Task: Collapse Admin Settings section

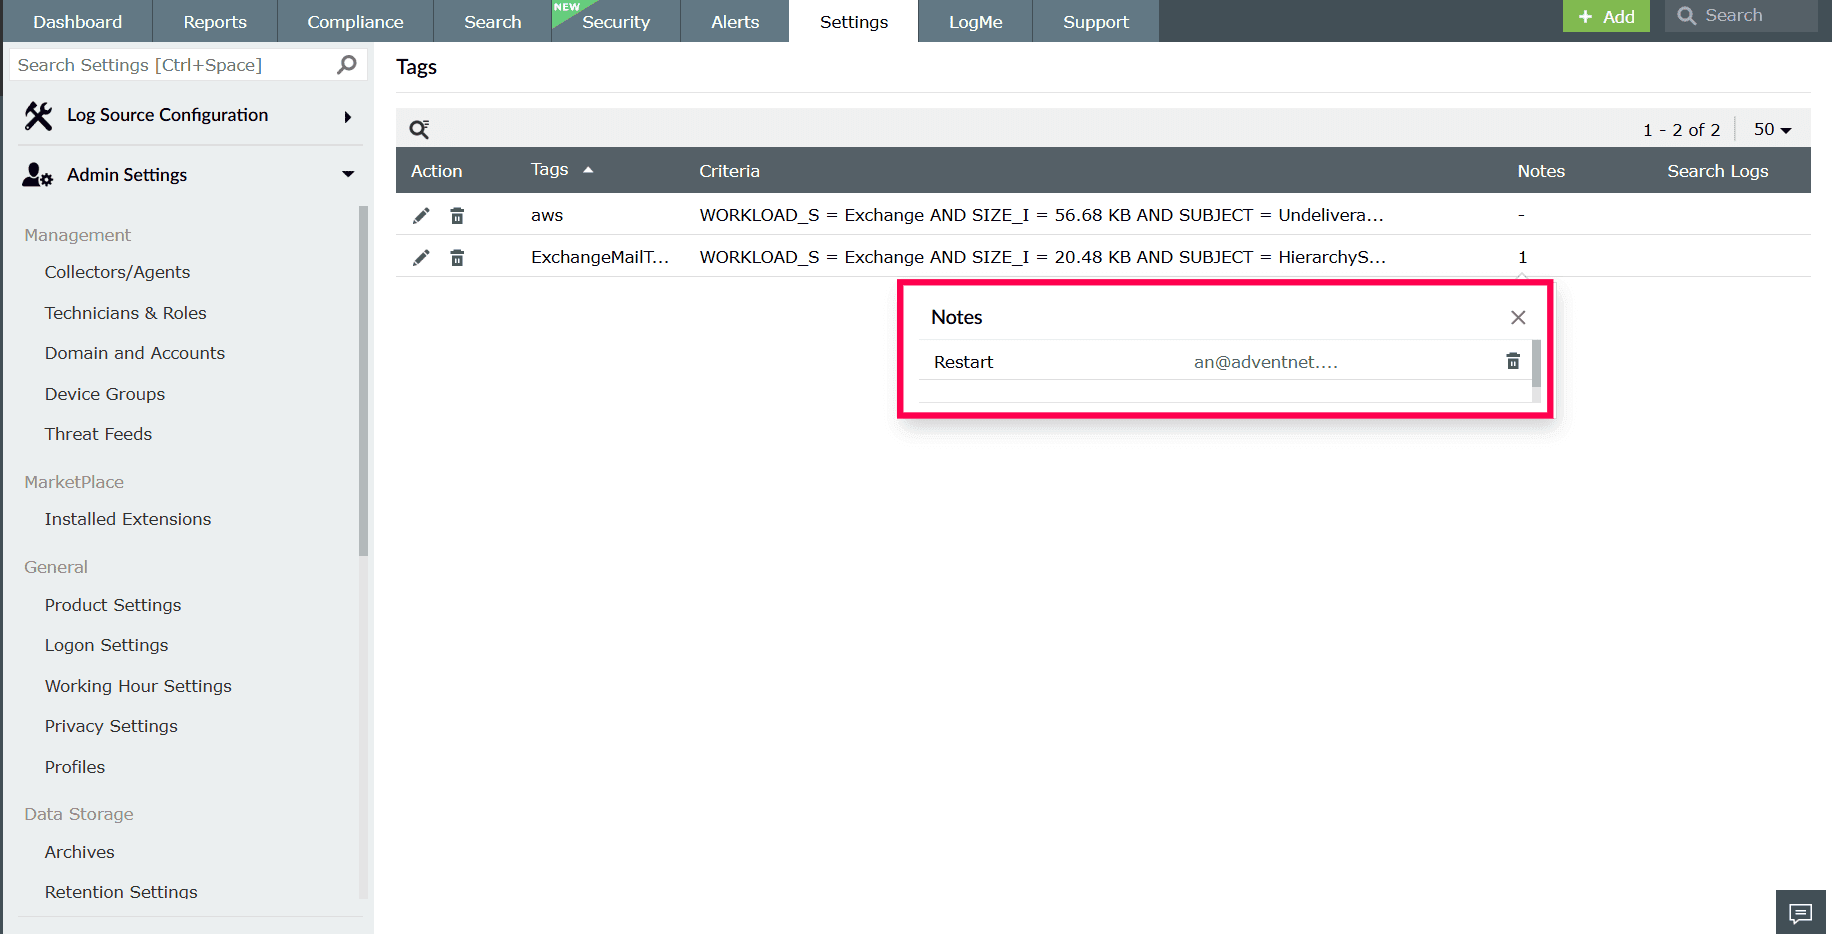Action: click(348, 174)
